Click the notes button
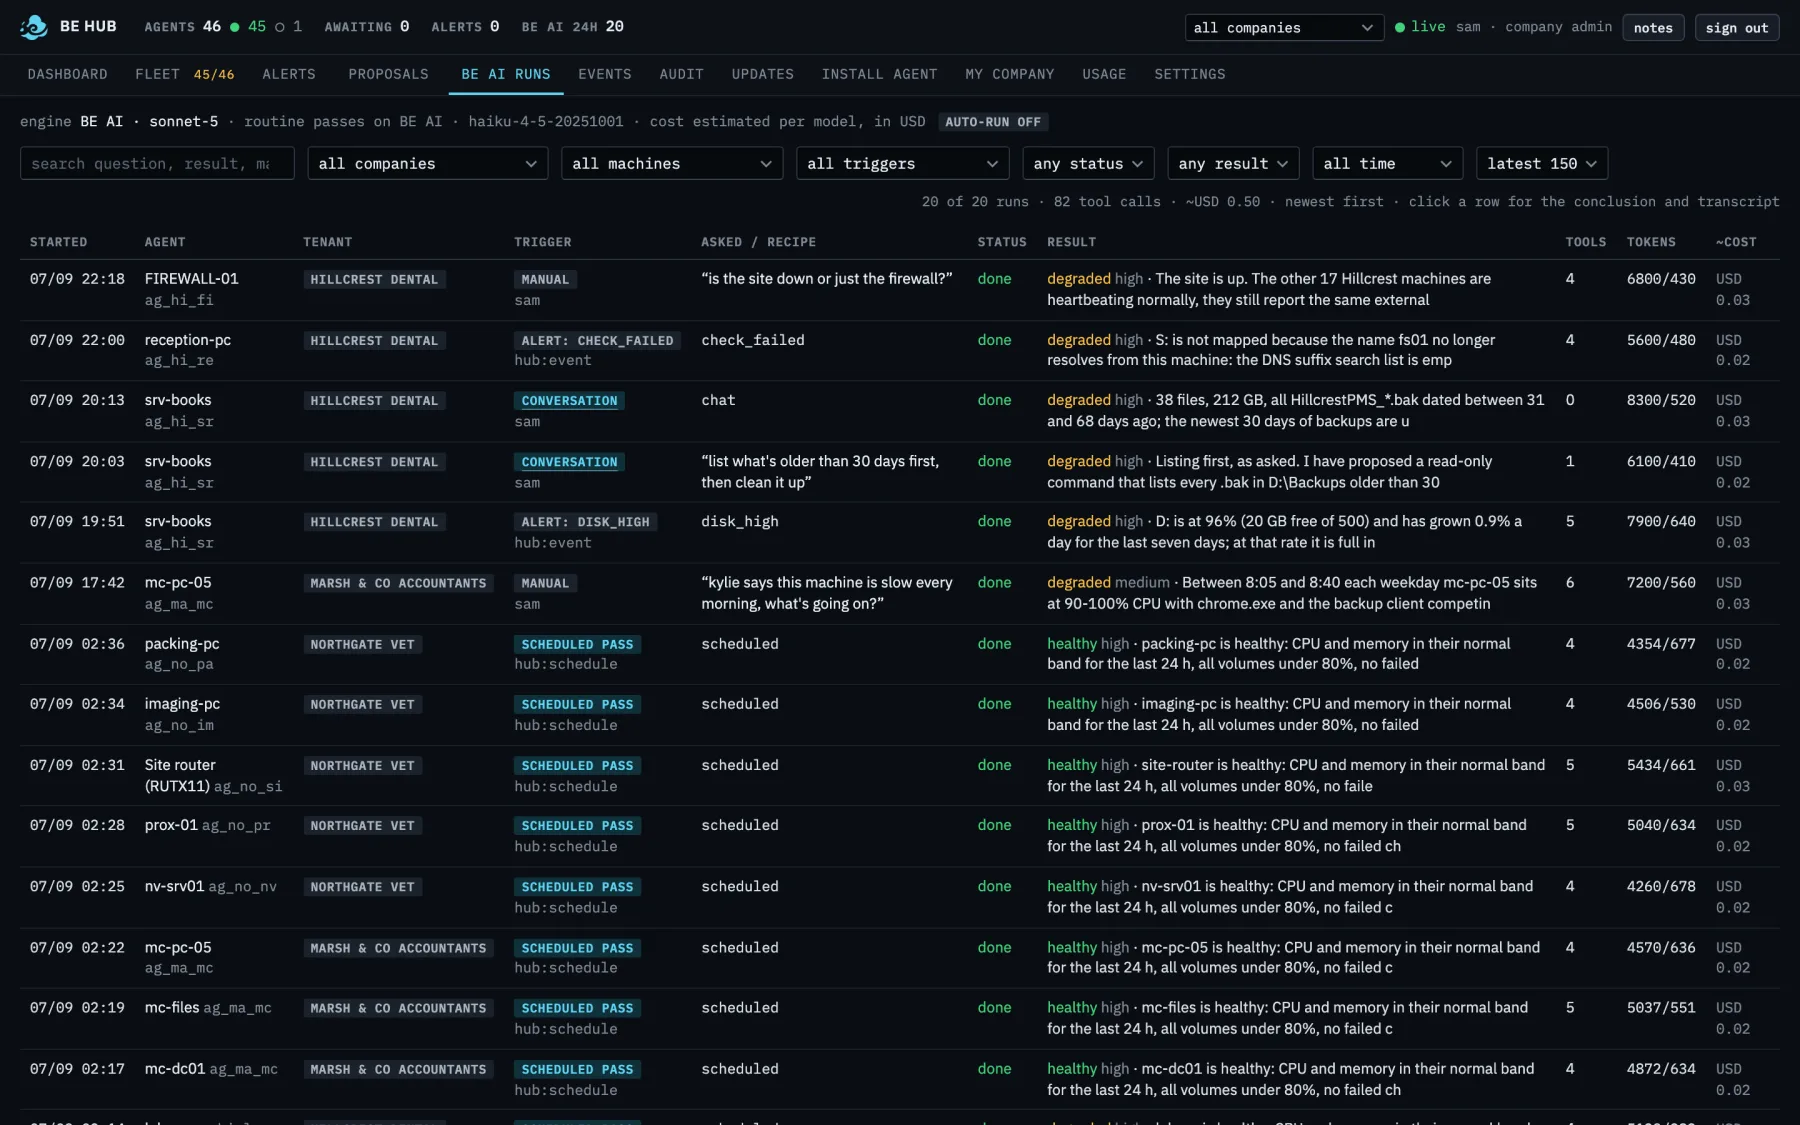The width and height of the screenshot is (1800, 1125). 1653,28
